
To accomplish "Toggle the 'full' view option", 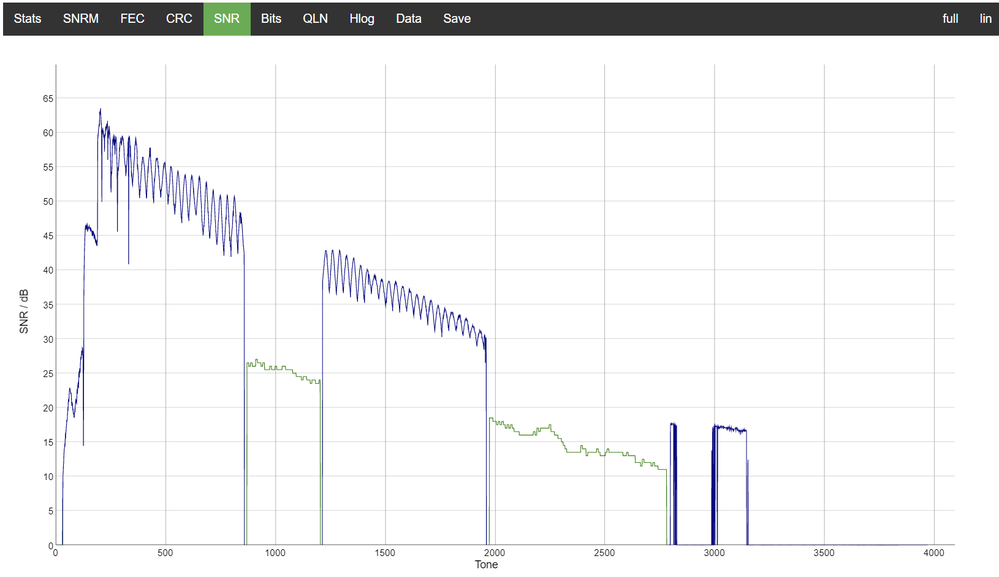I will [950, 18].
